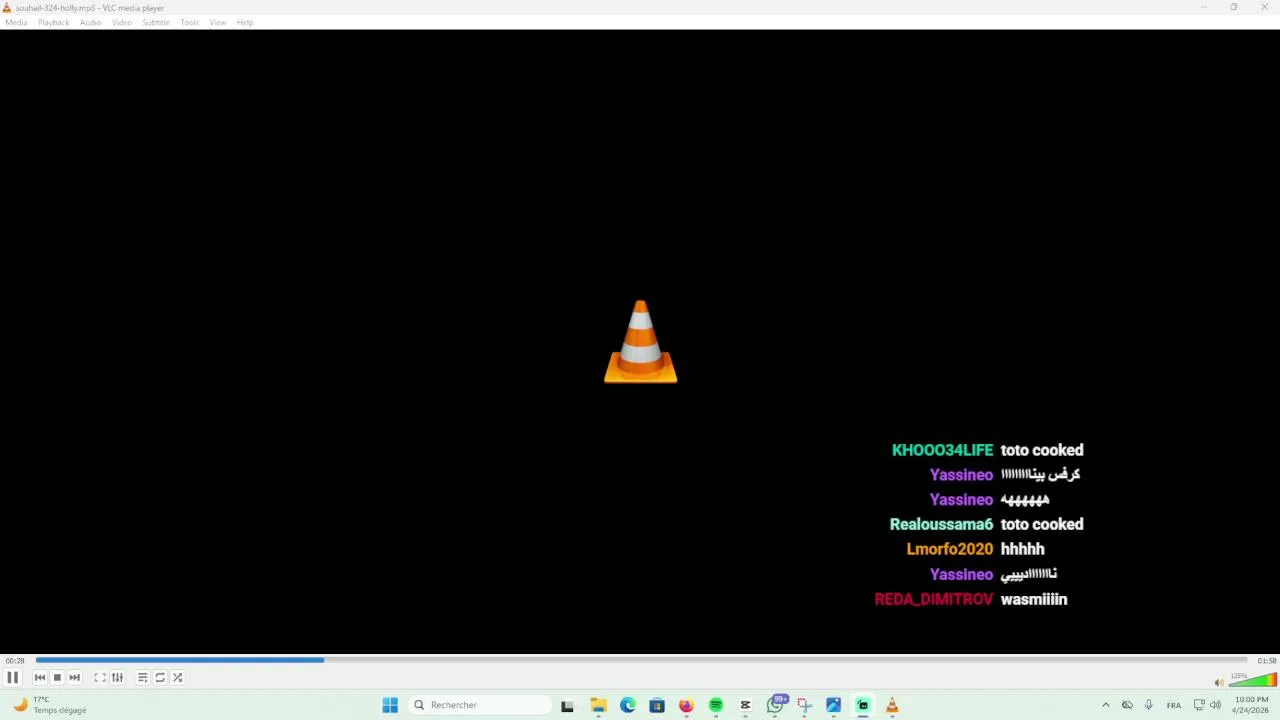Open the View menu

click(x=217, y=22)
